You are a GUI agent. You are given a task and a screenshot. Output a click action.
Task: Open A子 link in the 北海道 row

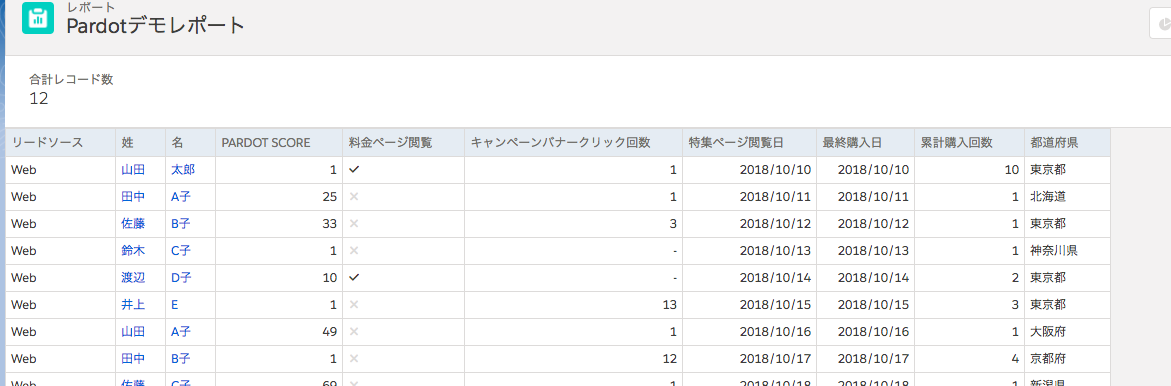click(x=181, y=196)
